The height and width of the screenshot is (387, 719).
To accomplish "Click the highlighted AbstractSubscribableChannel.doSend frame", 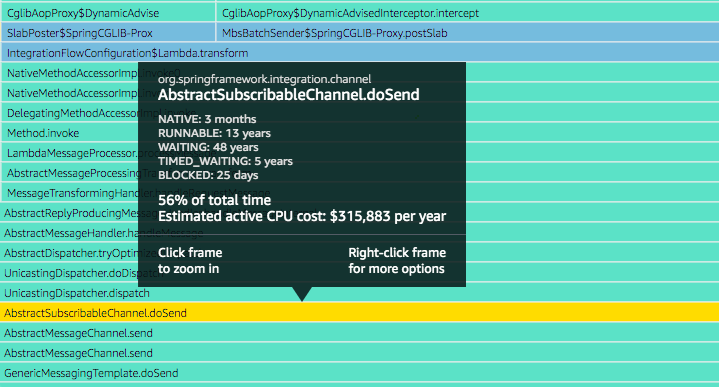I will [x=360, y=313].
